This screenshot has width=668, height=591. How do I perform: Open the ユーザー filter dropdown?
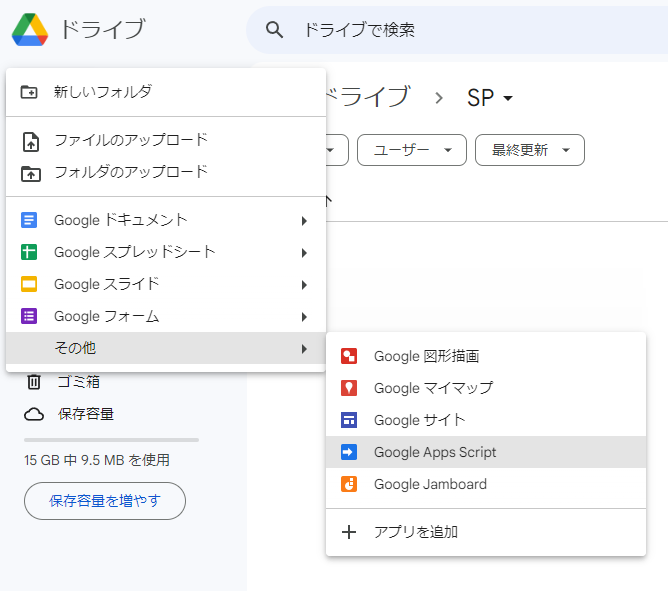click(x=412, y=150)
